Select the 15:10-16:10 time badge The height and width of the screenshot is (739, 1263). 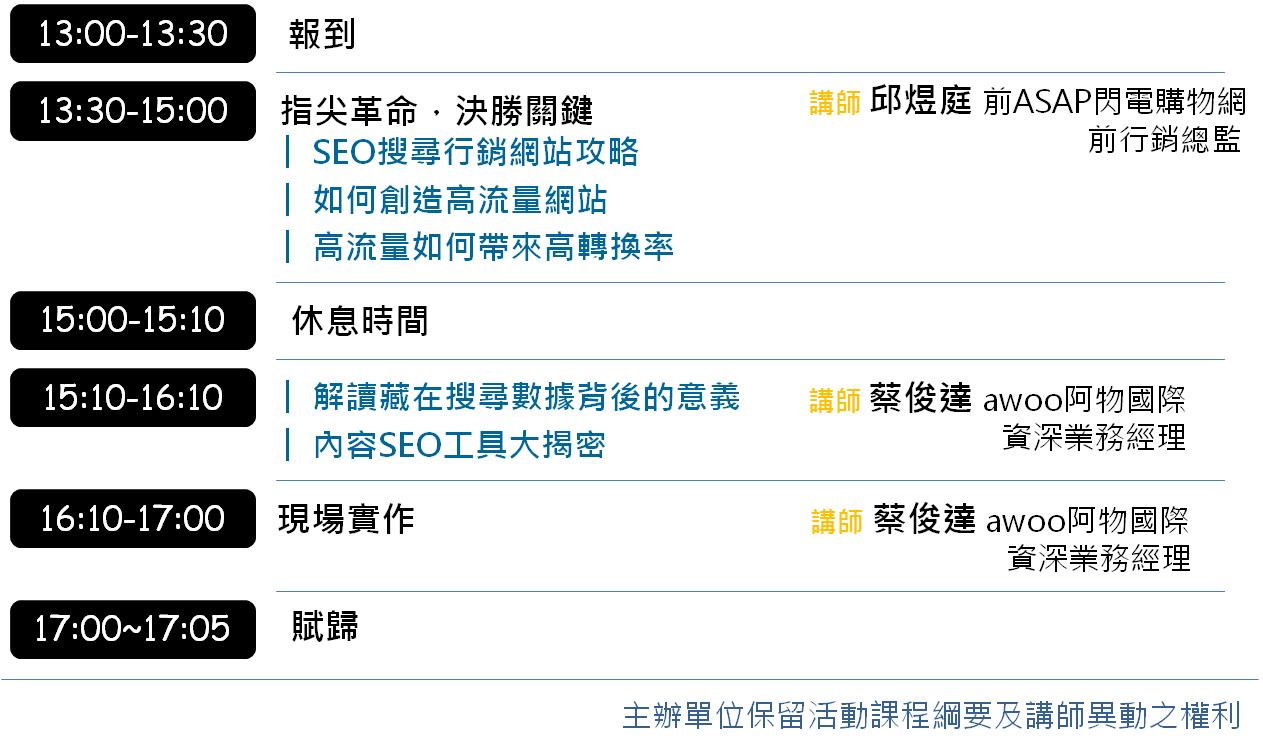point(133,398)
